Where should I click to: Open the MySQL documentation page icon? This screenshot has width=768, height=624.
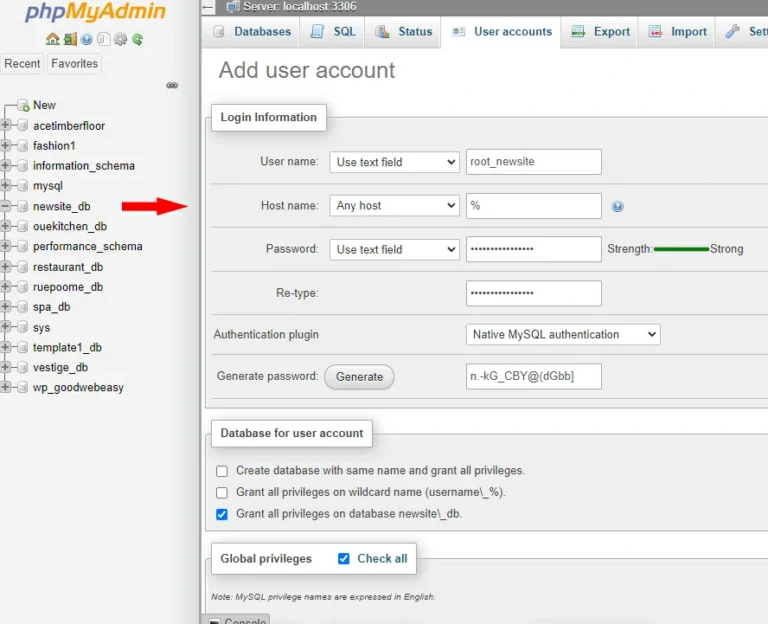point(103,39)
